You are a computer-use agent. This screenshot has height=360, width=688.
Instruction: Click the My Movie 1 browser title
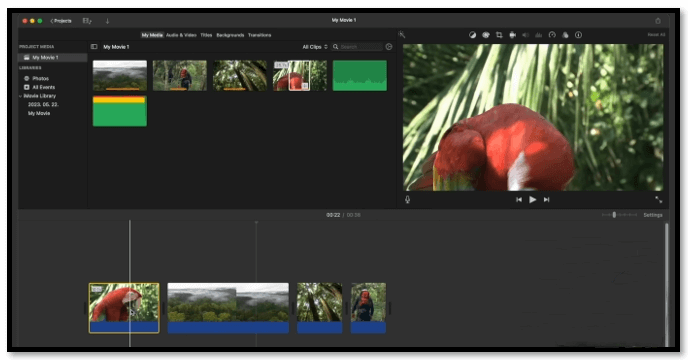tap(116, 47)
